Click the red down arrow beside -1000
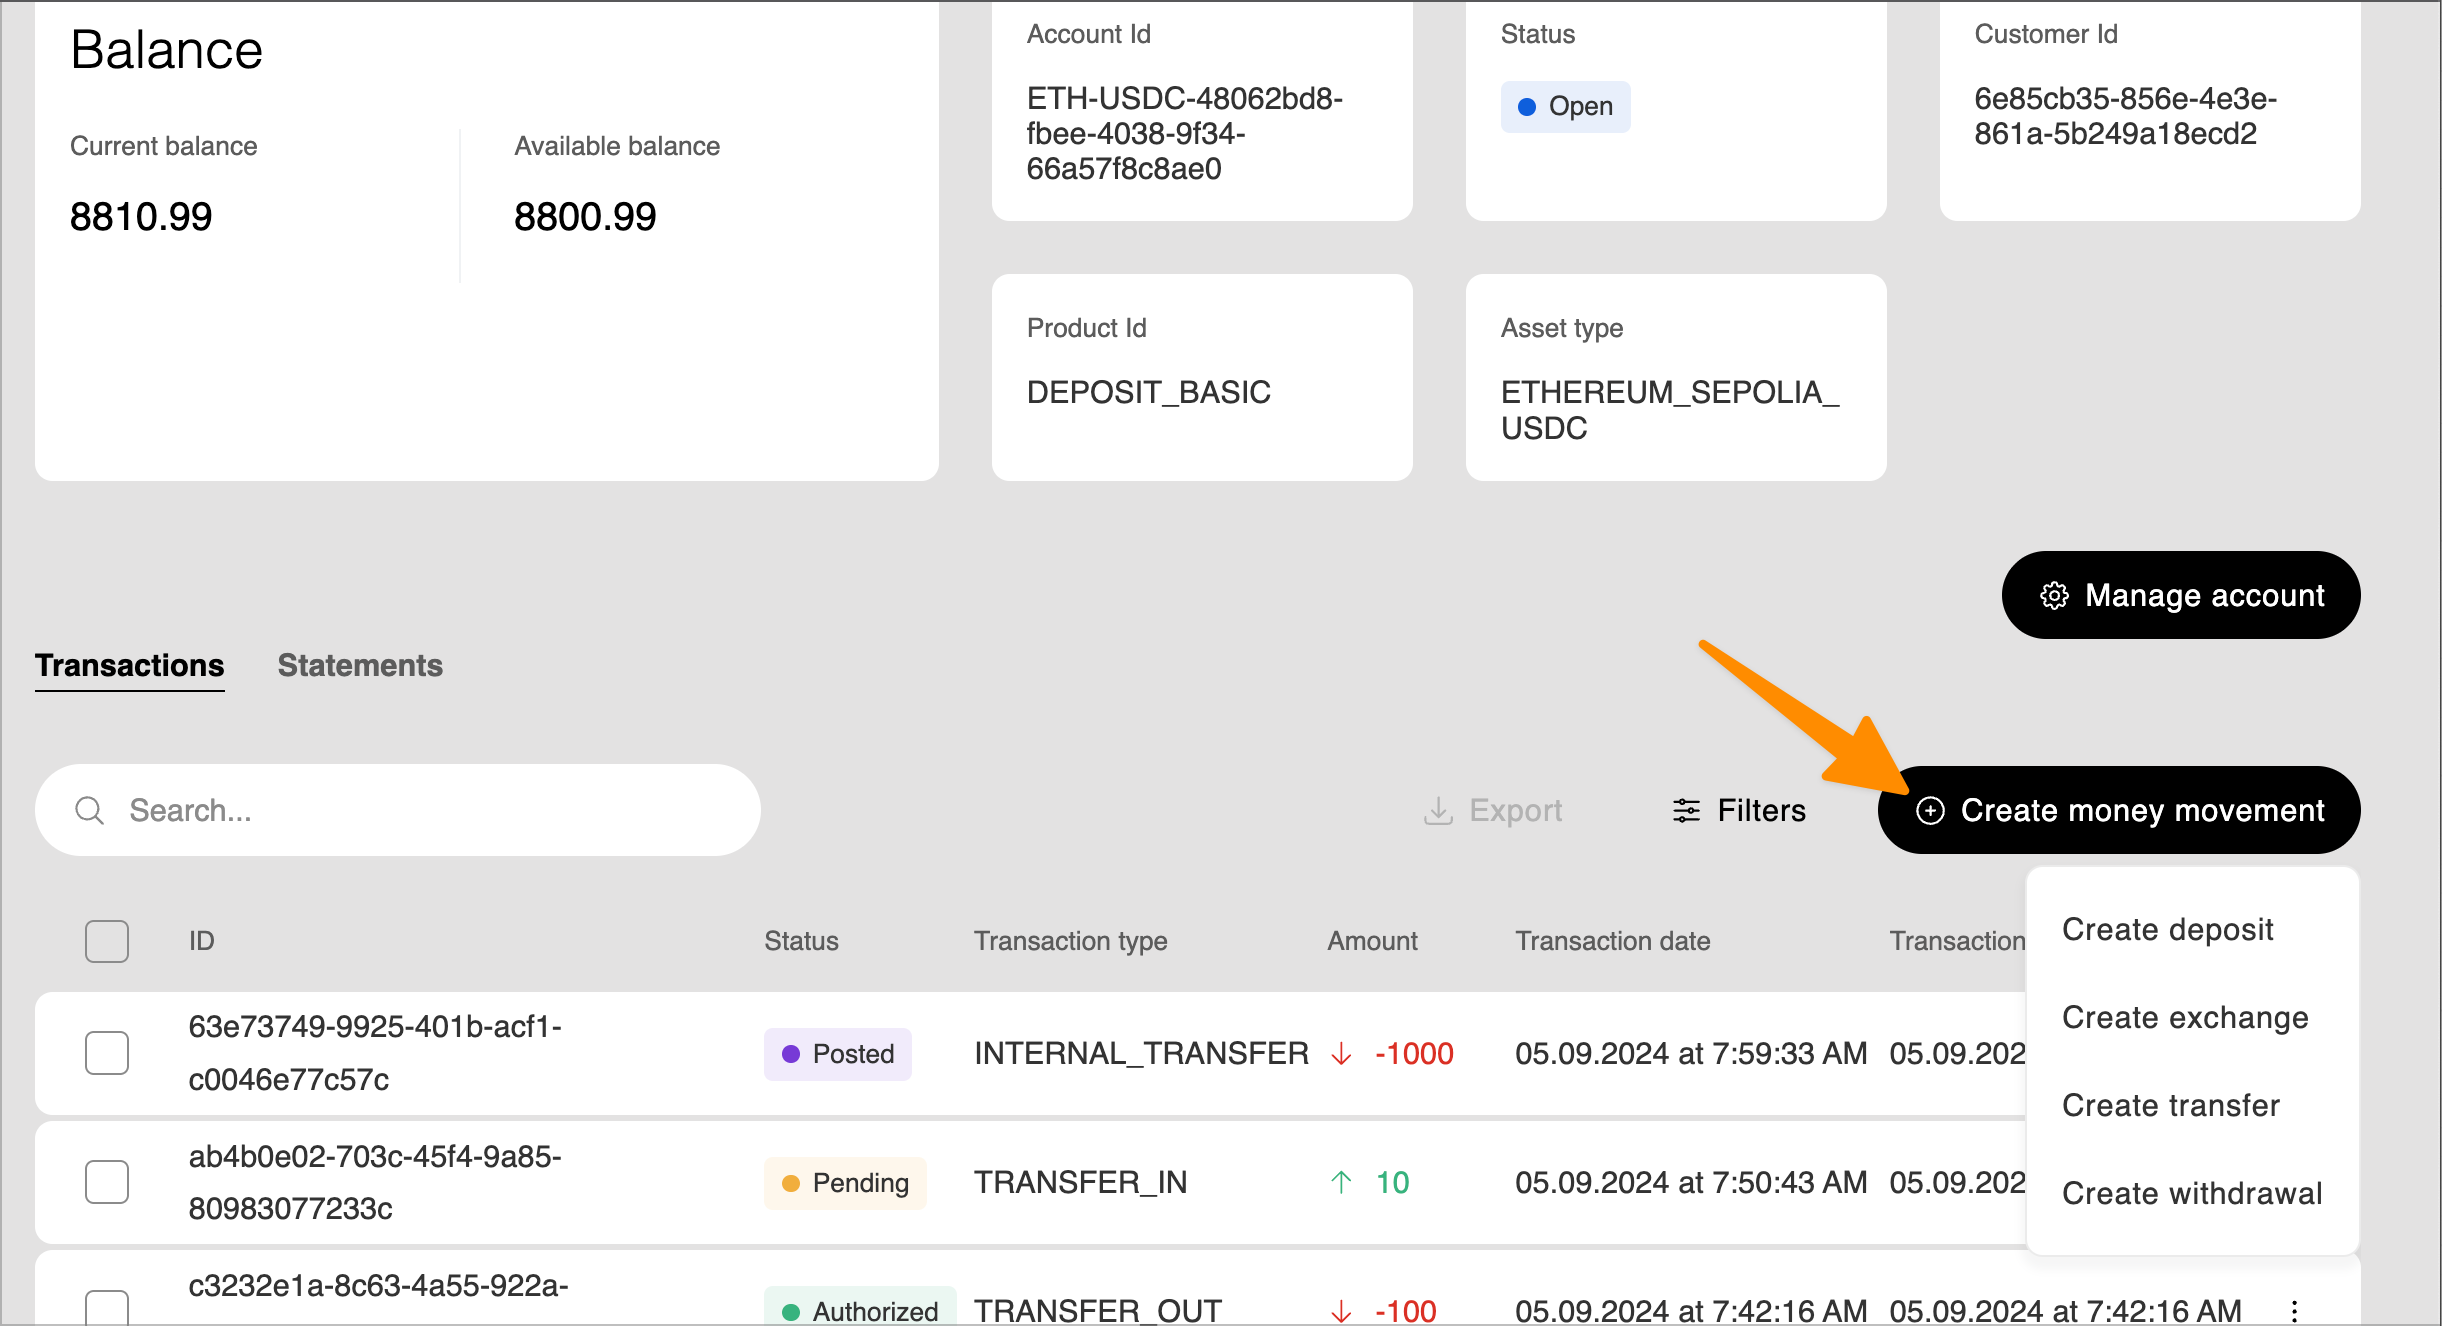This screenshot has height=1326, width=2442. click(1342, 1054)
